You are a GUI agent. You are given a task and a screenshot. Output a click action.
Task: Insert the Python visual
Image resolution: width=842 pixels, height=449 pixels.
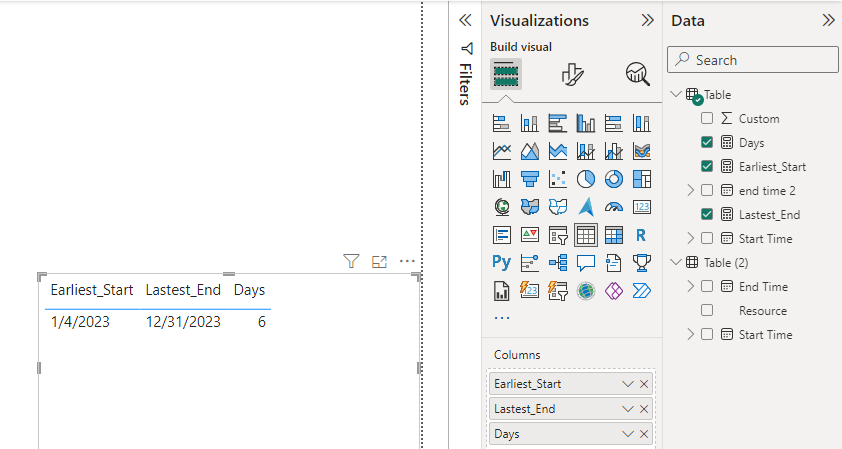[x=502, y=263]
